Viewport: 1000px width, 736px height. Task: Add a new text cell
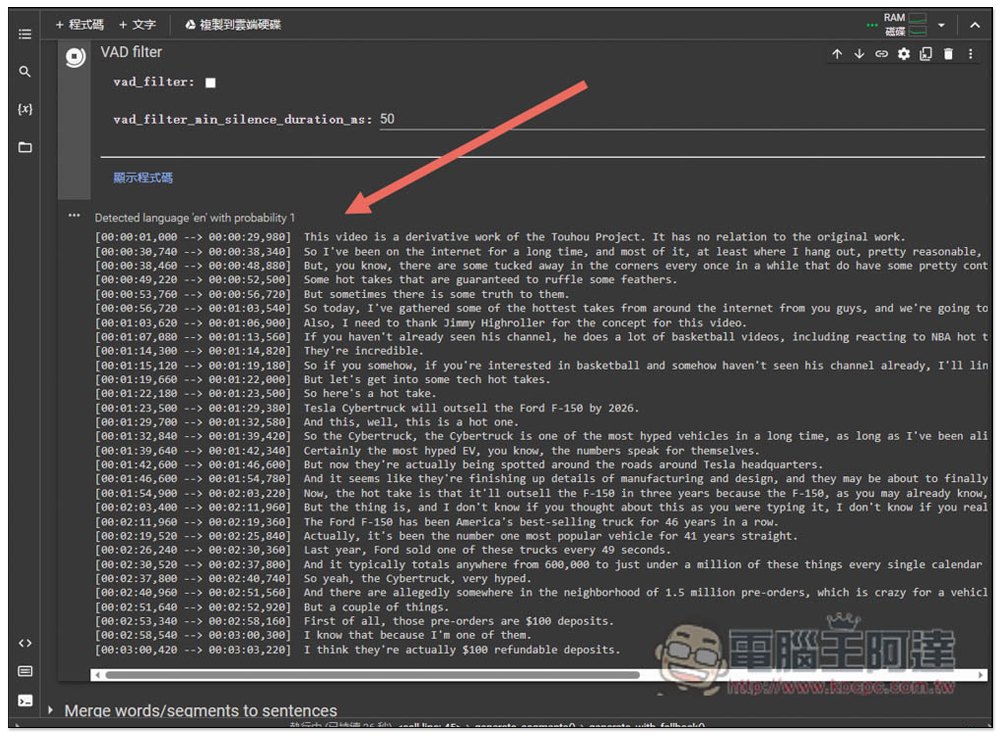pyautogui.click(x=137, y=24)
